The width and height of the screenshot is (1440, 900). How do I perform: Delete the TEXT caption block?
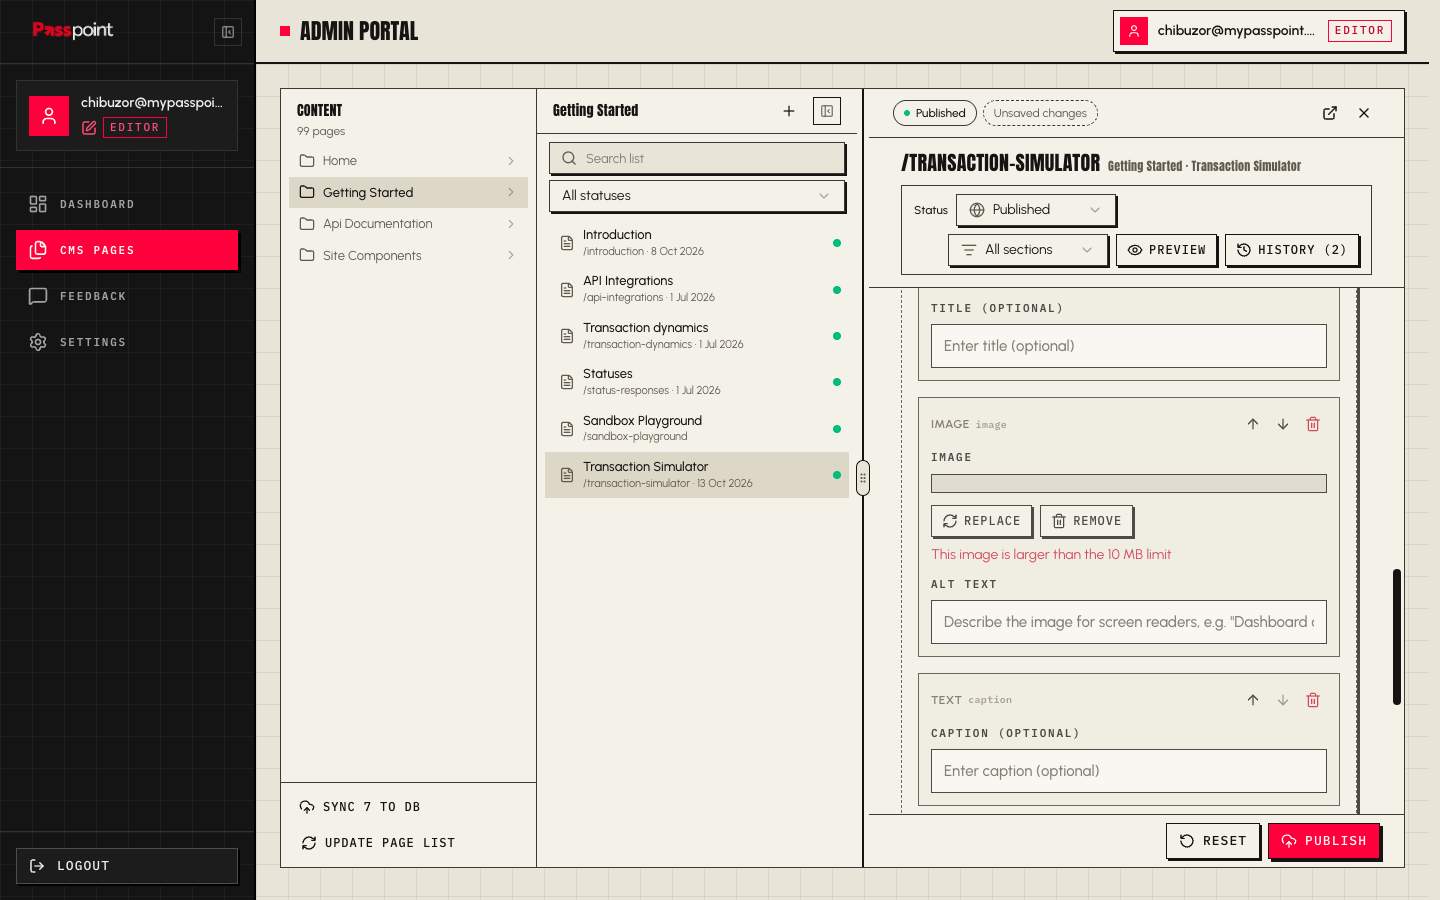click(1313, 700)
